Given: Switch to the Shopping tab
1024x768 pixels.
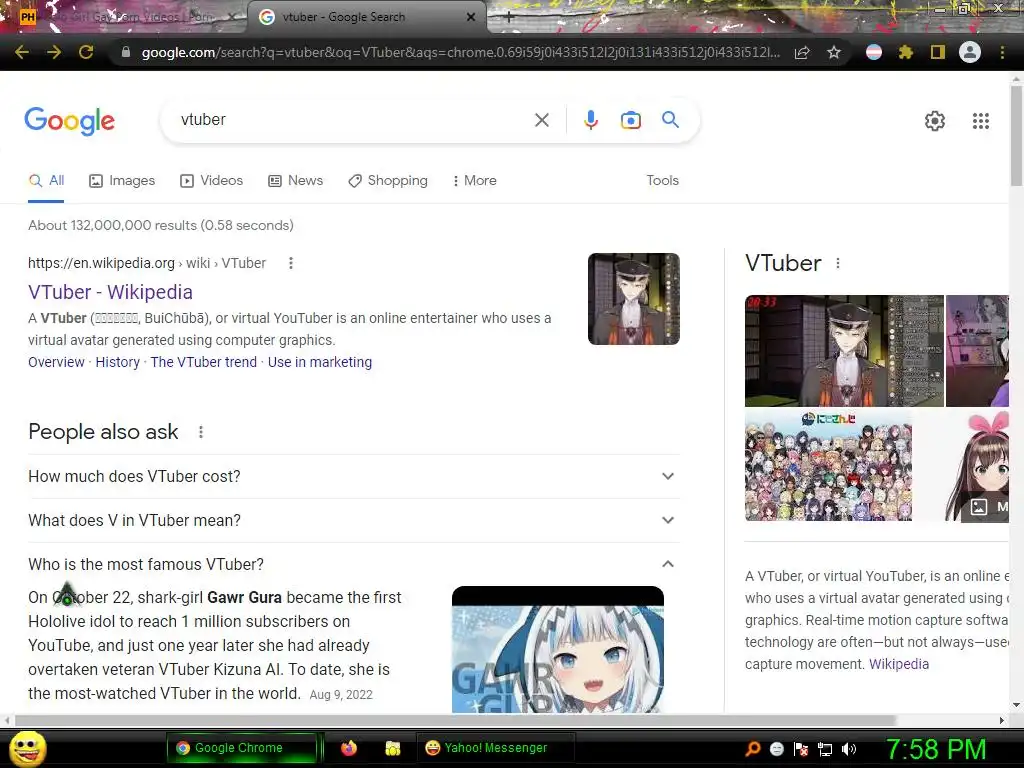Looking at the screenshot, I should click(388, 180).
